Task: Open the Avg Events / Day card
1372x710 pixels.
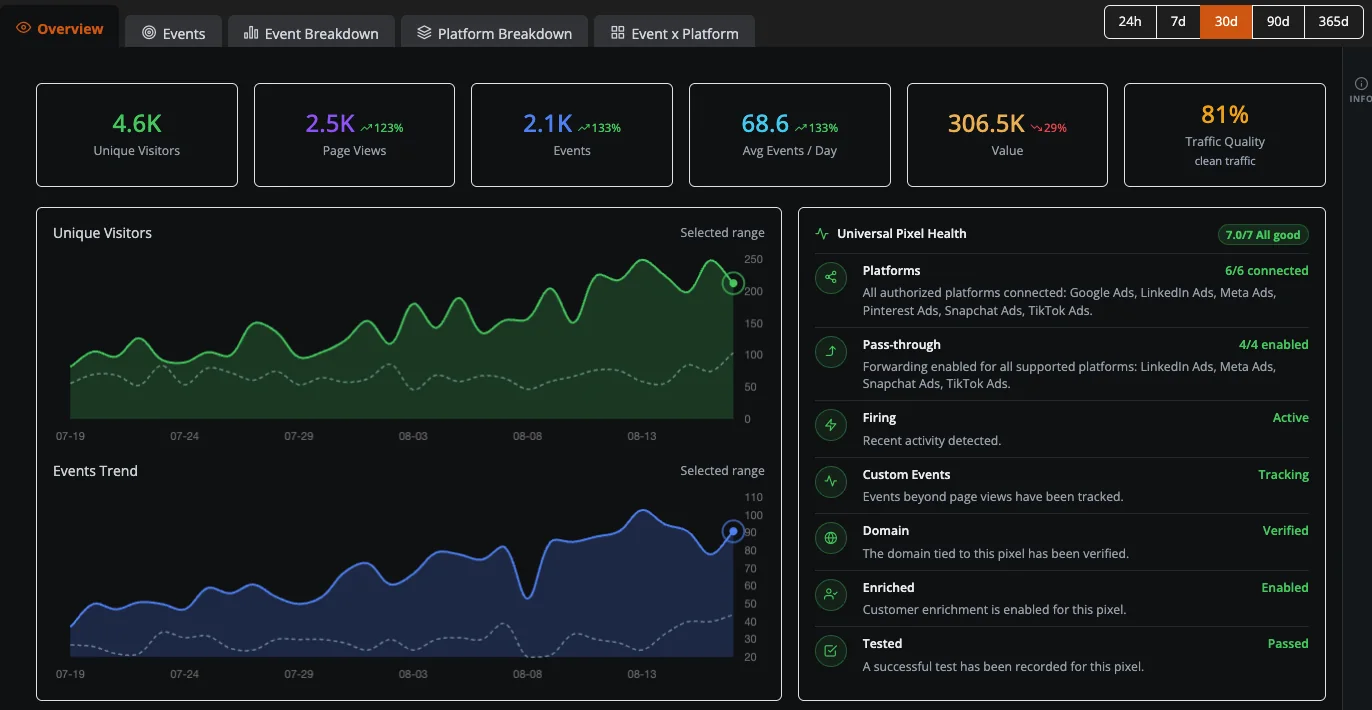Action: coord(790,135)
